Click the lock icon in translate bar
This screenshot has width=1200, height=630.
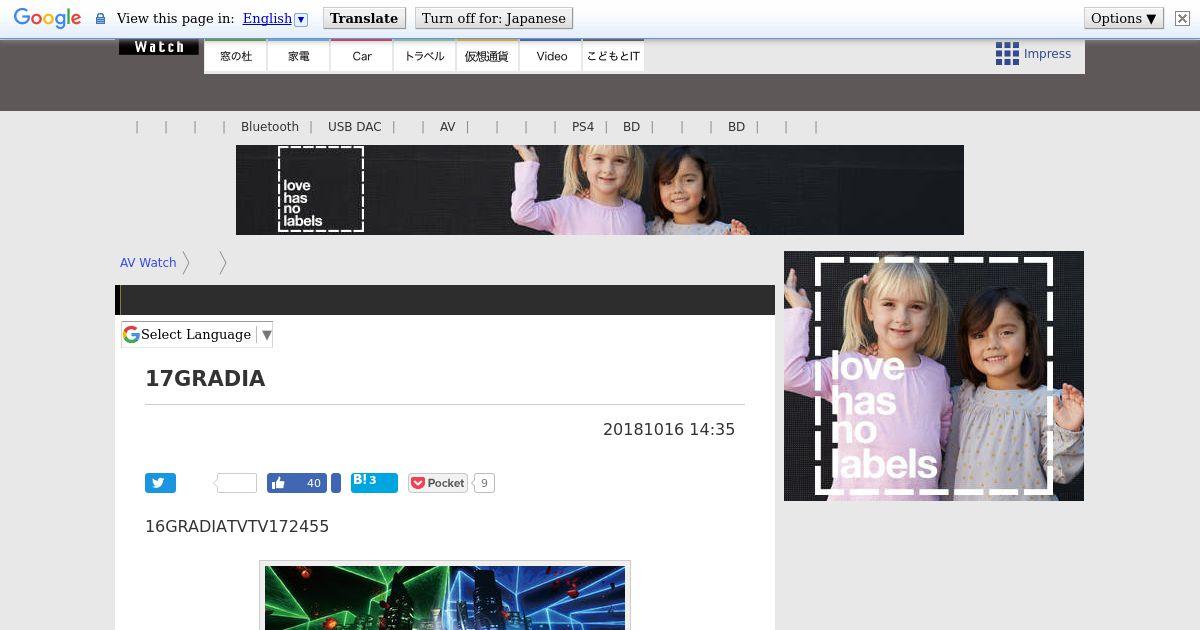point(100,19)
